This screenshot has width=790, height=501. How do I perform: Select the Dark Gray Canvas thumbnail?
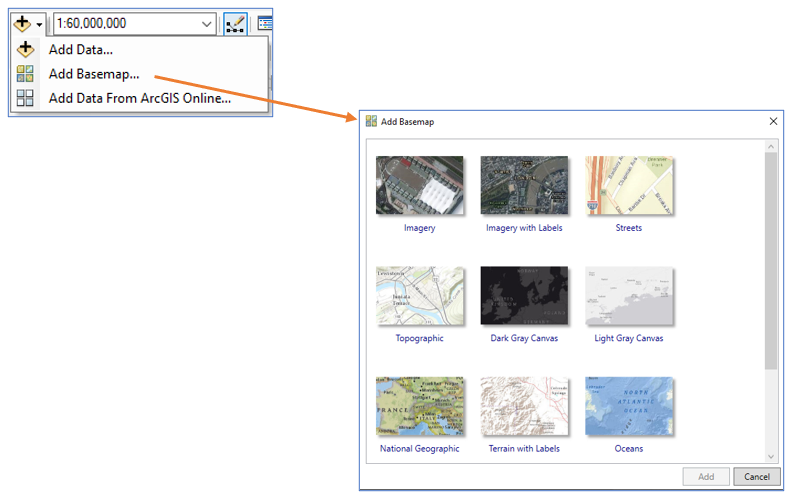tap(524, 295)
